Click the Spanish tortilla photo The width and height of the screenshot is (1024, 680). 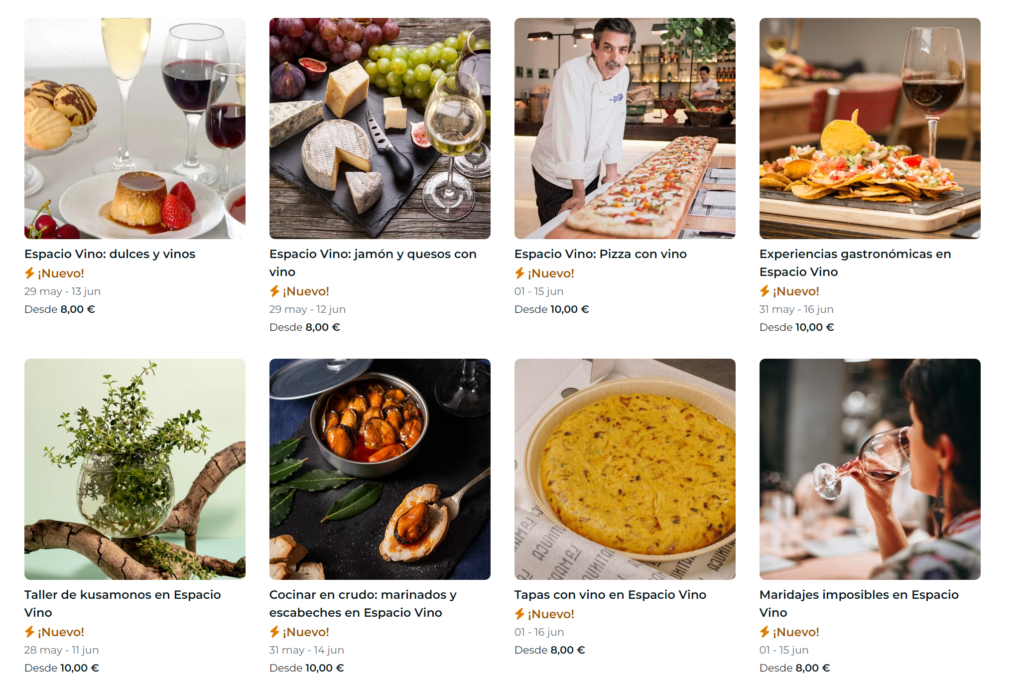coord(625,469)
